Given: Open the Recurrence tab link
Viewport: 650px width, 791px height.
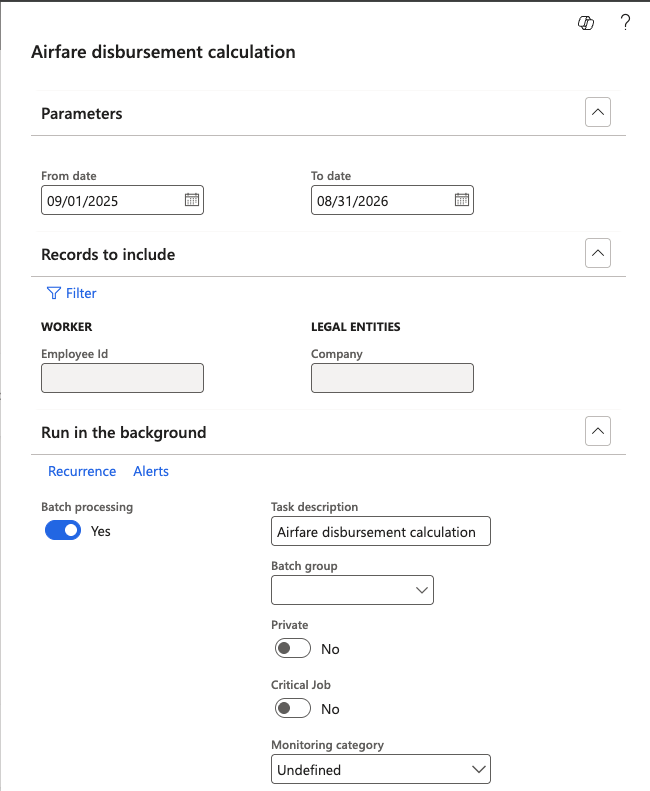Looking at the screenshot, I should [82, 471].
